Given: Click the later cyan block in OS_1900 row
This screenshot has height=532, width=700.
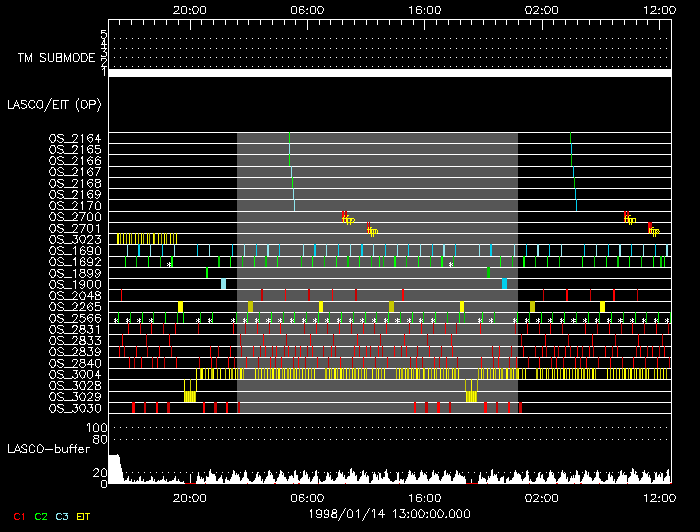Looking at the screenshot, I should click(x=504, y=284).
